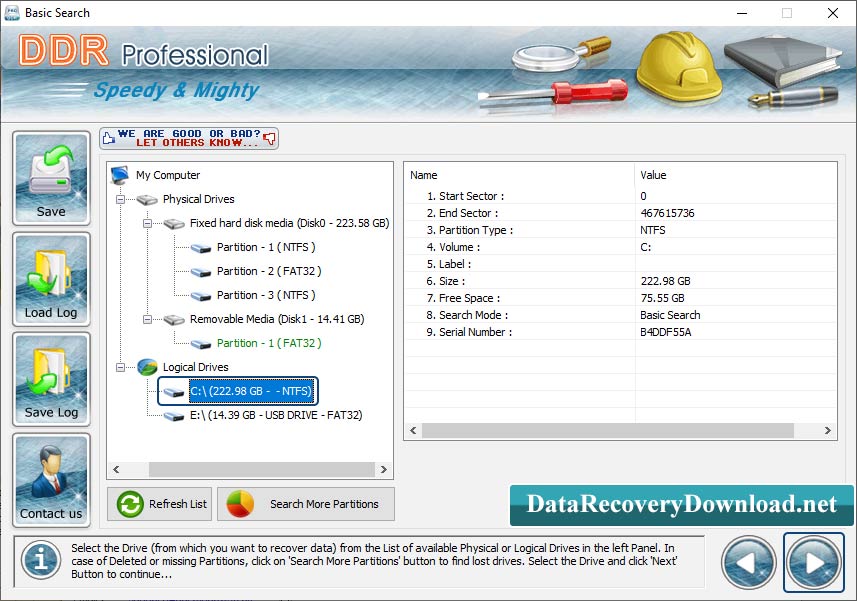Select Physical Drives label

point(198,199)
